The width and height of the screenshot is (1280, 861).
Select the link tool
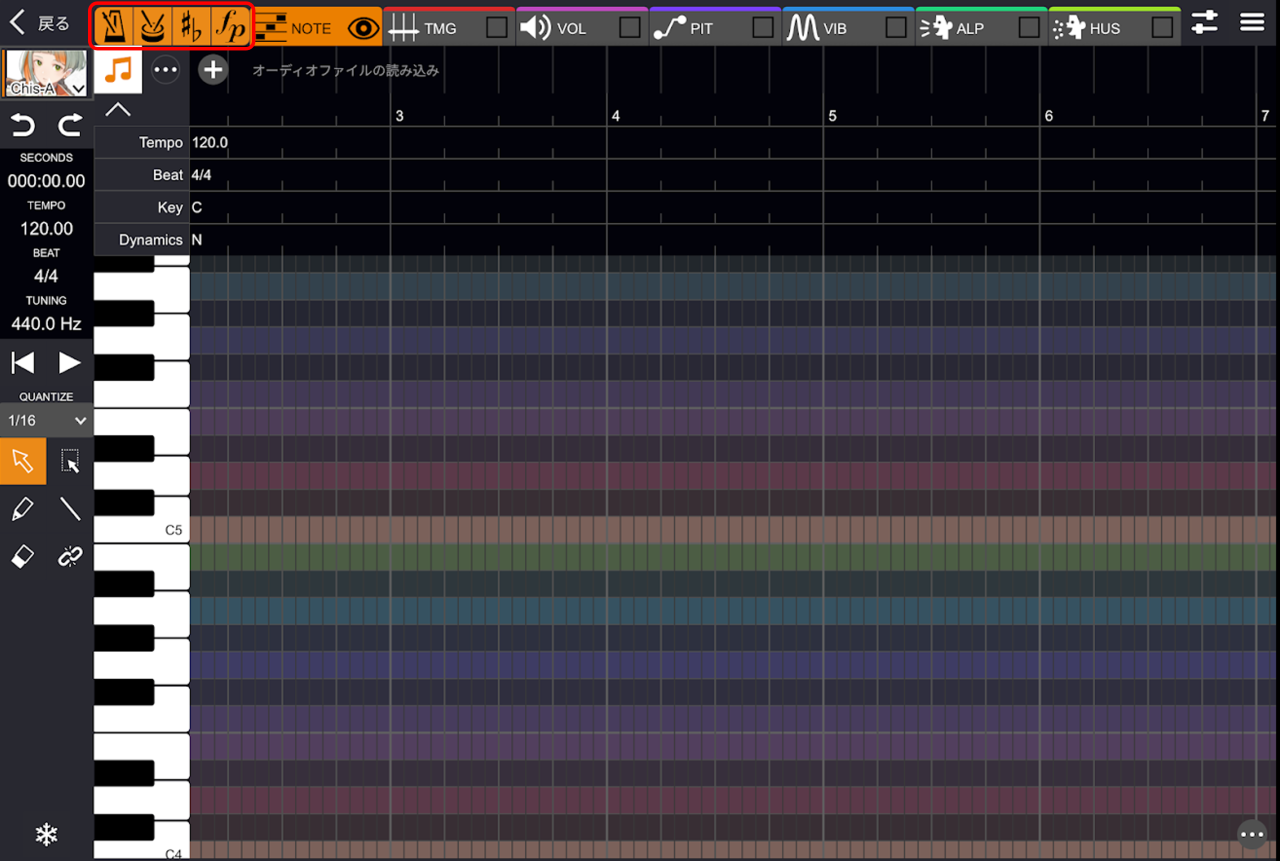pos(70,557)
